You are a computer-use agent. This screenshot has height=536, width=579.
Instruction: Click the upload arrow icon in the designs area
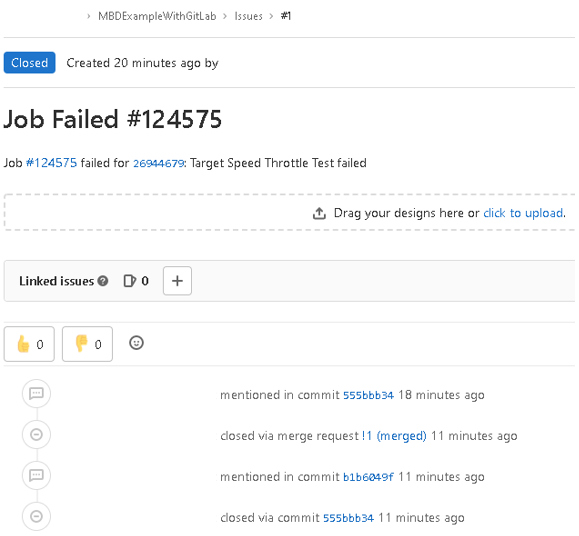[319, 213]
